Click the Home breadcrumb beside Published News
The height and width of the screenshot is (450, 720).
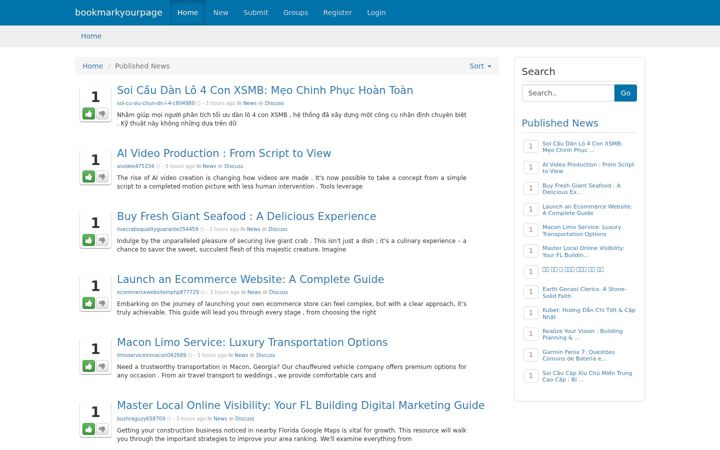92,66
